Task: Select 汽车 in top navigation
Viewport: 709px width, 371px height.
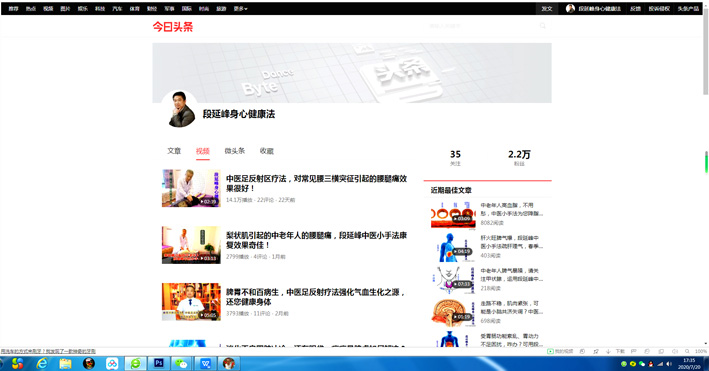Action: tap(117, 9)
